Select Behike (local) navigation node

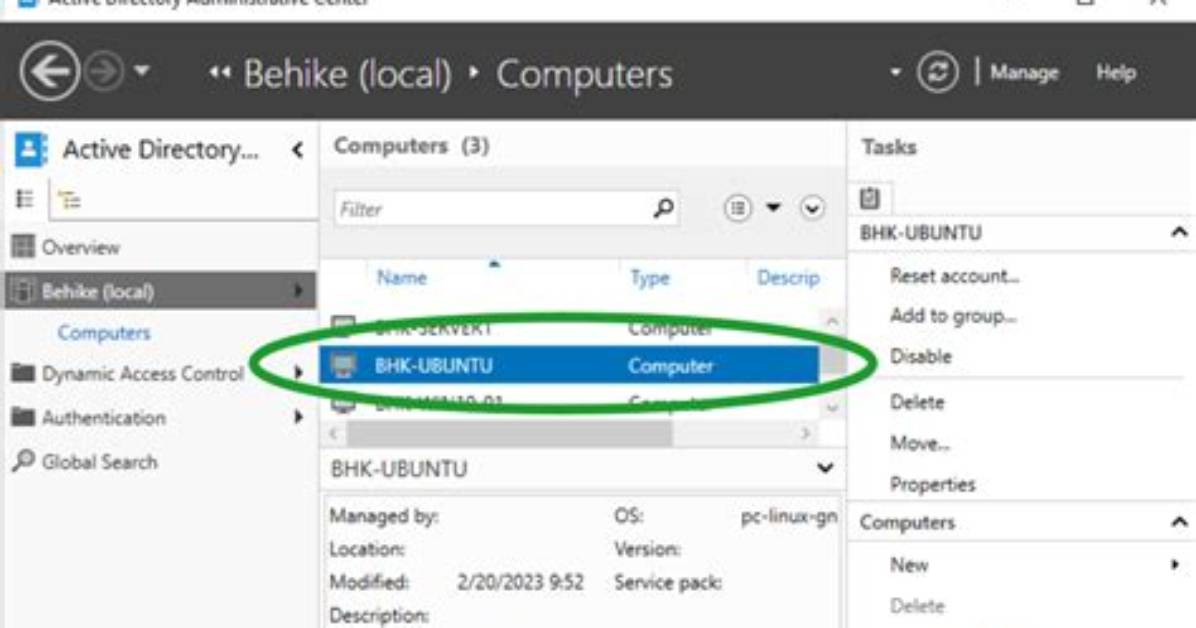pos(160,291)
